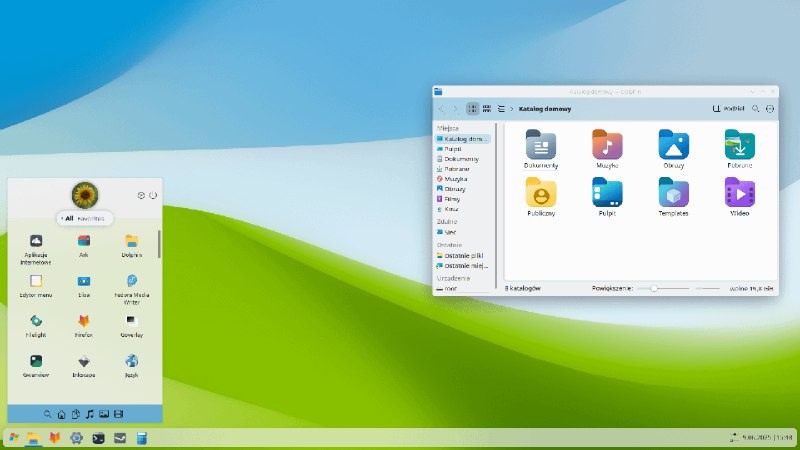This screenshot has width=800, height=450.
Task: Click sunflower user avatar in launcher
Action: click(85, 195)
